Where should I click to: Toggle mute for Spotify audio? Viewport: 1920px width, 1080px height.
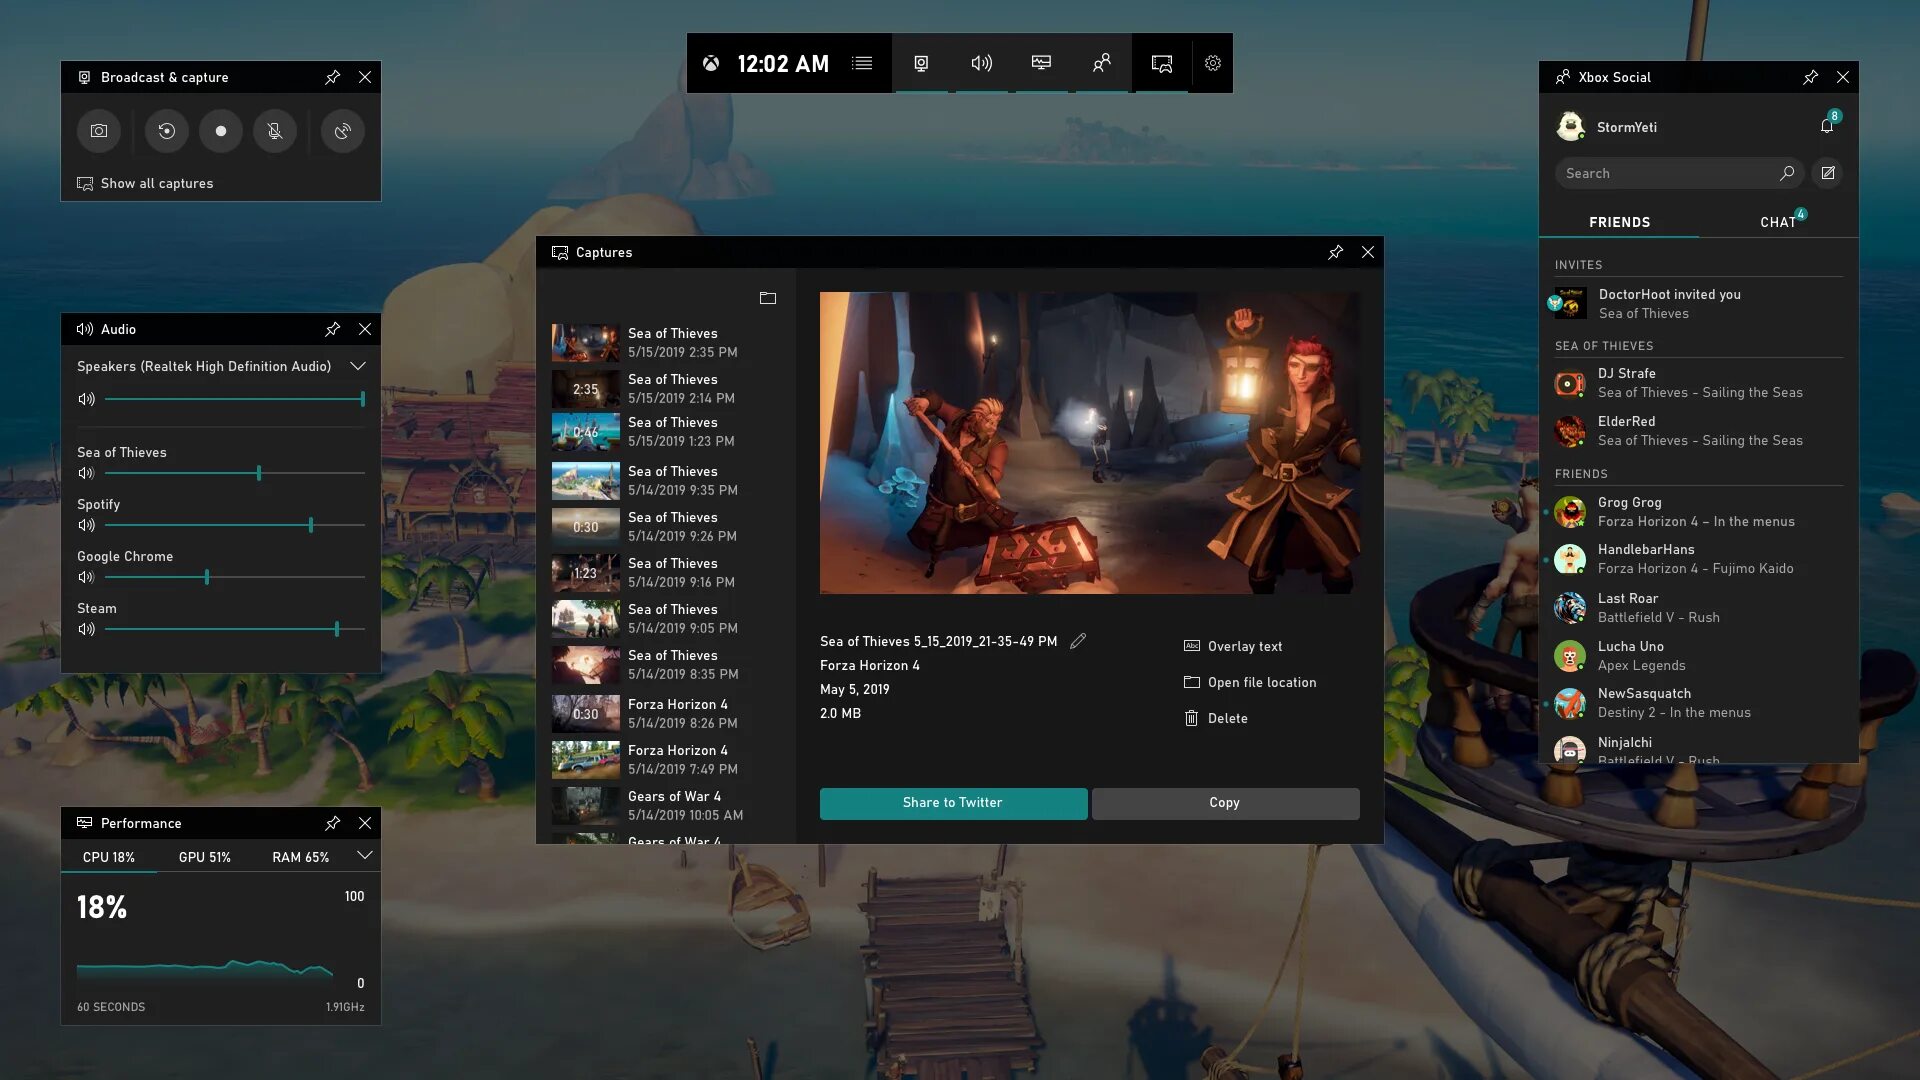pyautogui.click(x=86, y=525)
